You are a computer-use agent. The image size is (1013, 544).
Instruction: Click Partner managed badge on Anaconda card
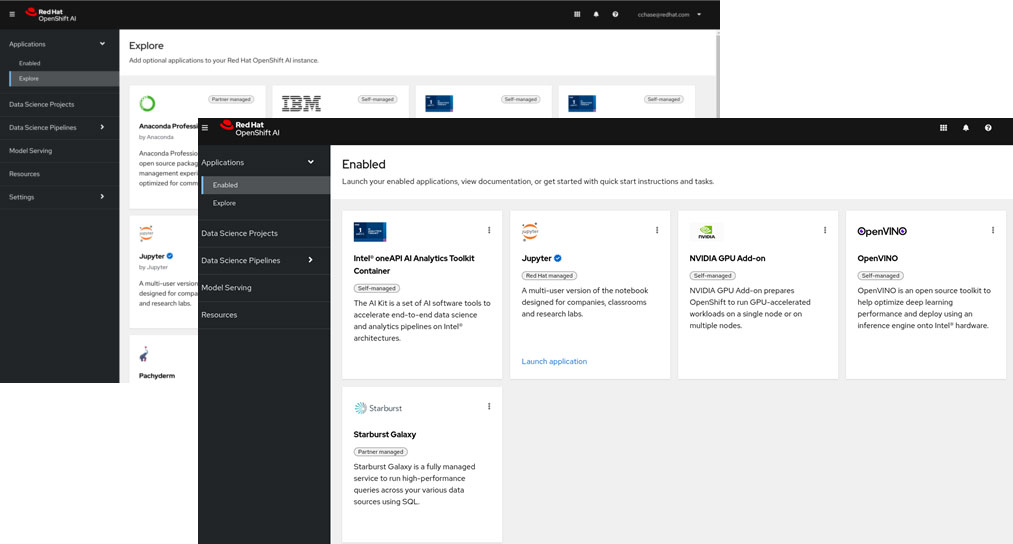pos(231,99)
